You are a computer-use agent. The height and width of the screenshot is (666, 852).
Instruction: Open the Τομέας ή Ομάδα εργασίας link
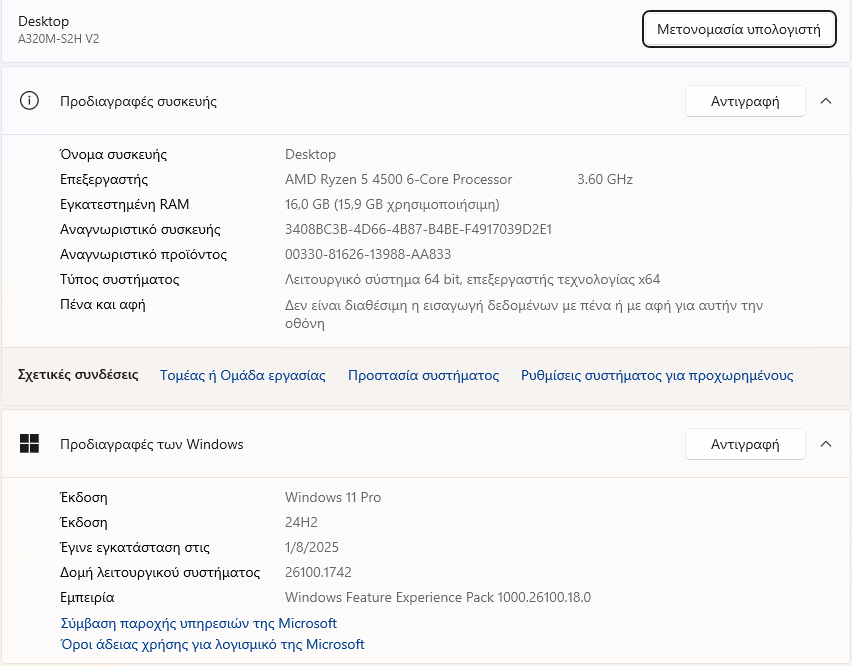tap(242, 375)
